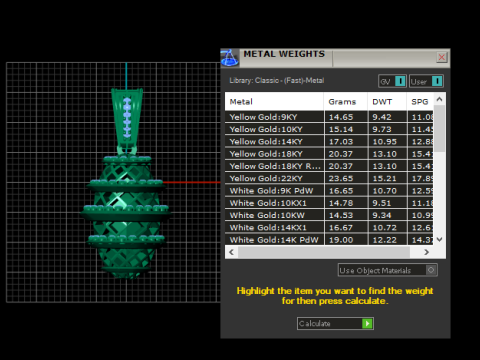Click the 15.21 DWT value
Image resolution: width=480 pixels, height=360 pixels.
click(x=385, y=178)
